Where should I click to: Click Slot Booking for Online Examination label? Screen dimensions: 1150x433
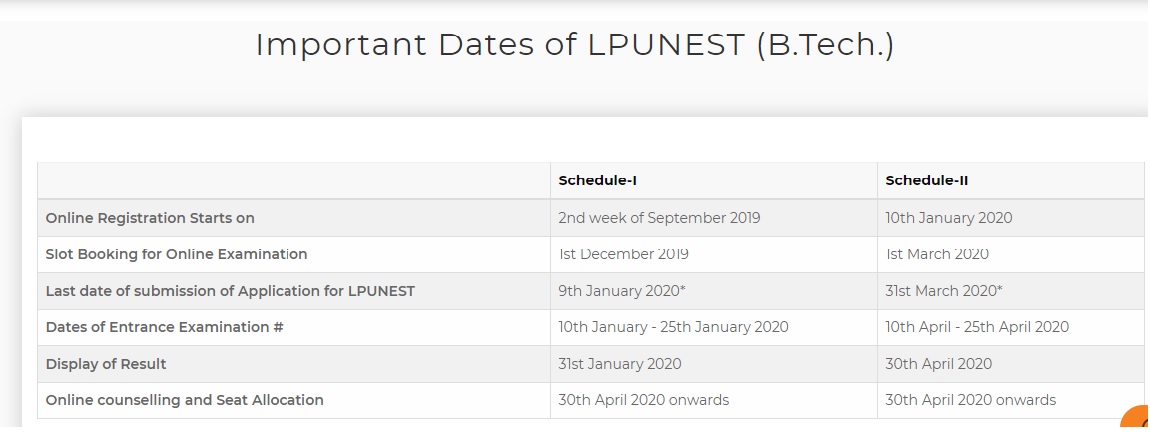coord(176,254)
